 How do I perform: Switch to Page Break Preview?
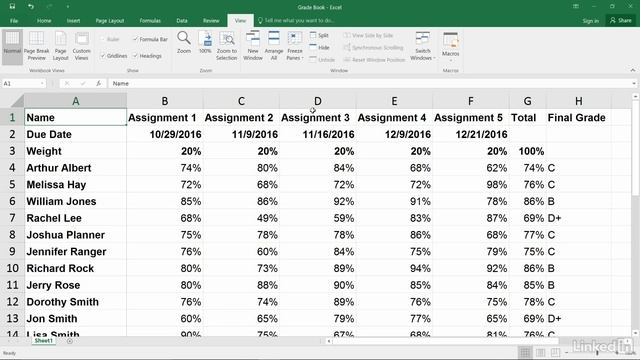click(36, 47)
